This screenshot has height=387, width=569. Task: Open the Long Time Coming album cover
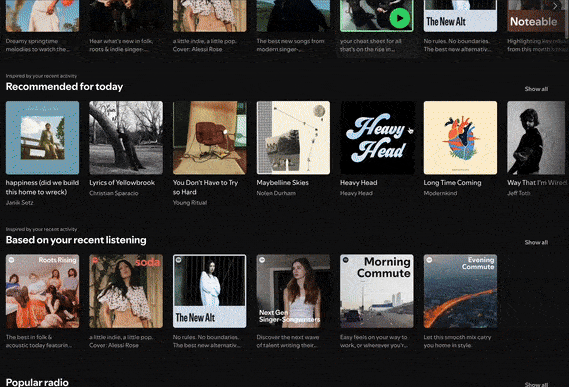[460, 138]
